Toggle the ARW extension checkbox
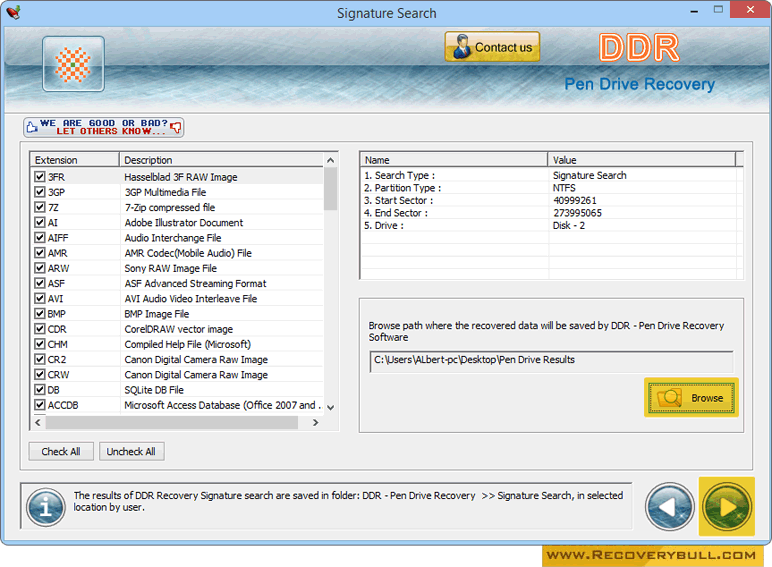Viewport: 772px width, 567px height. pyautogui.click(x=40, y=268)
